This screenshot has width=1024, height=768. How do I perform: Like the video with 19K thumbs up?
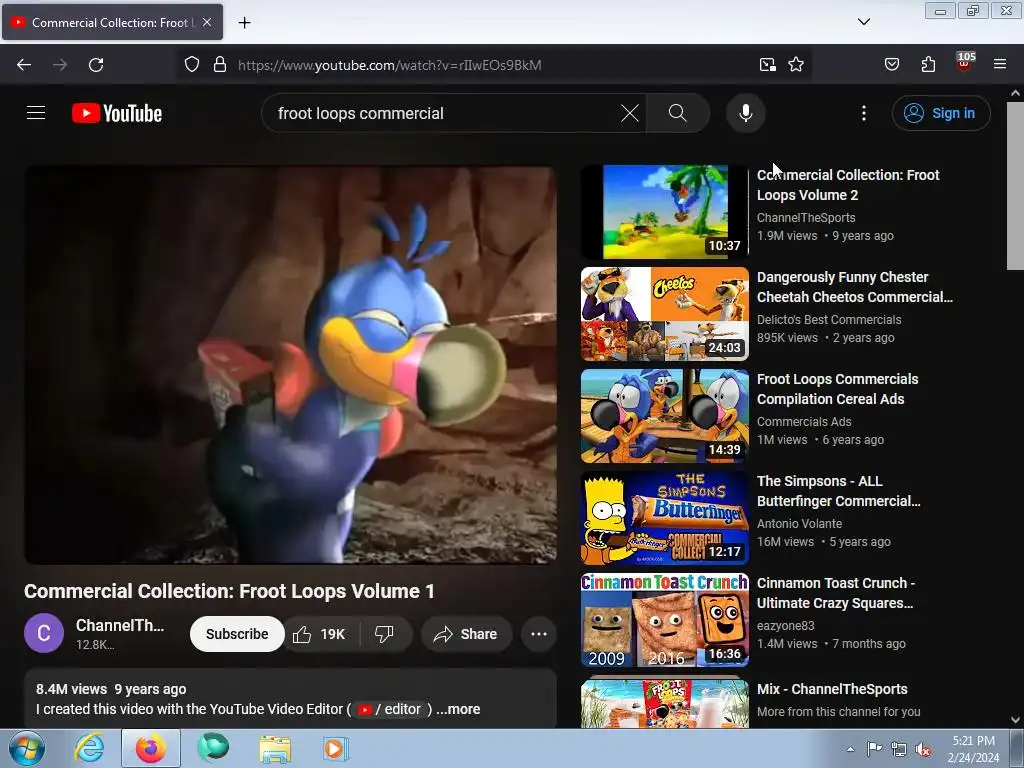(x=321, y=634)
